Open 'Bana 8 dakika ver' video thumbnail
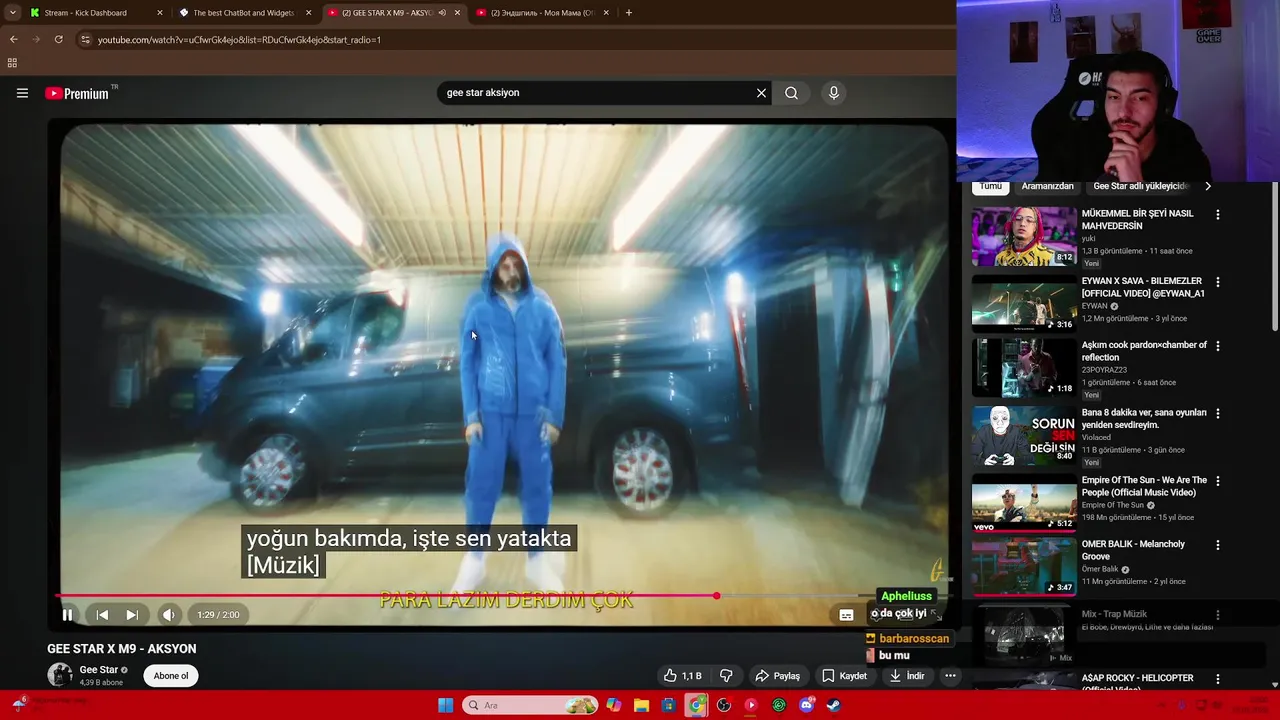This screenshot has width=1280, height=720. pos(1024,435)
